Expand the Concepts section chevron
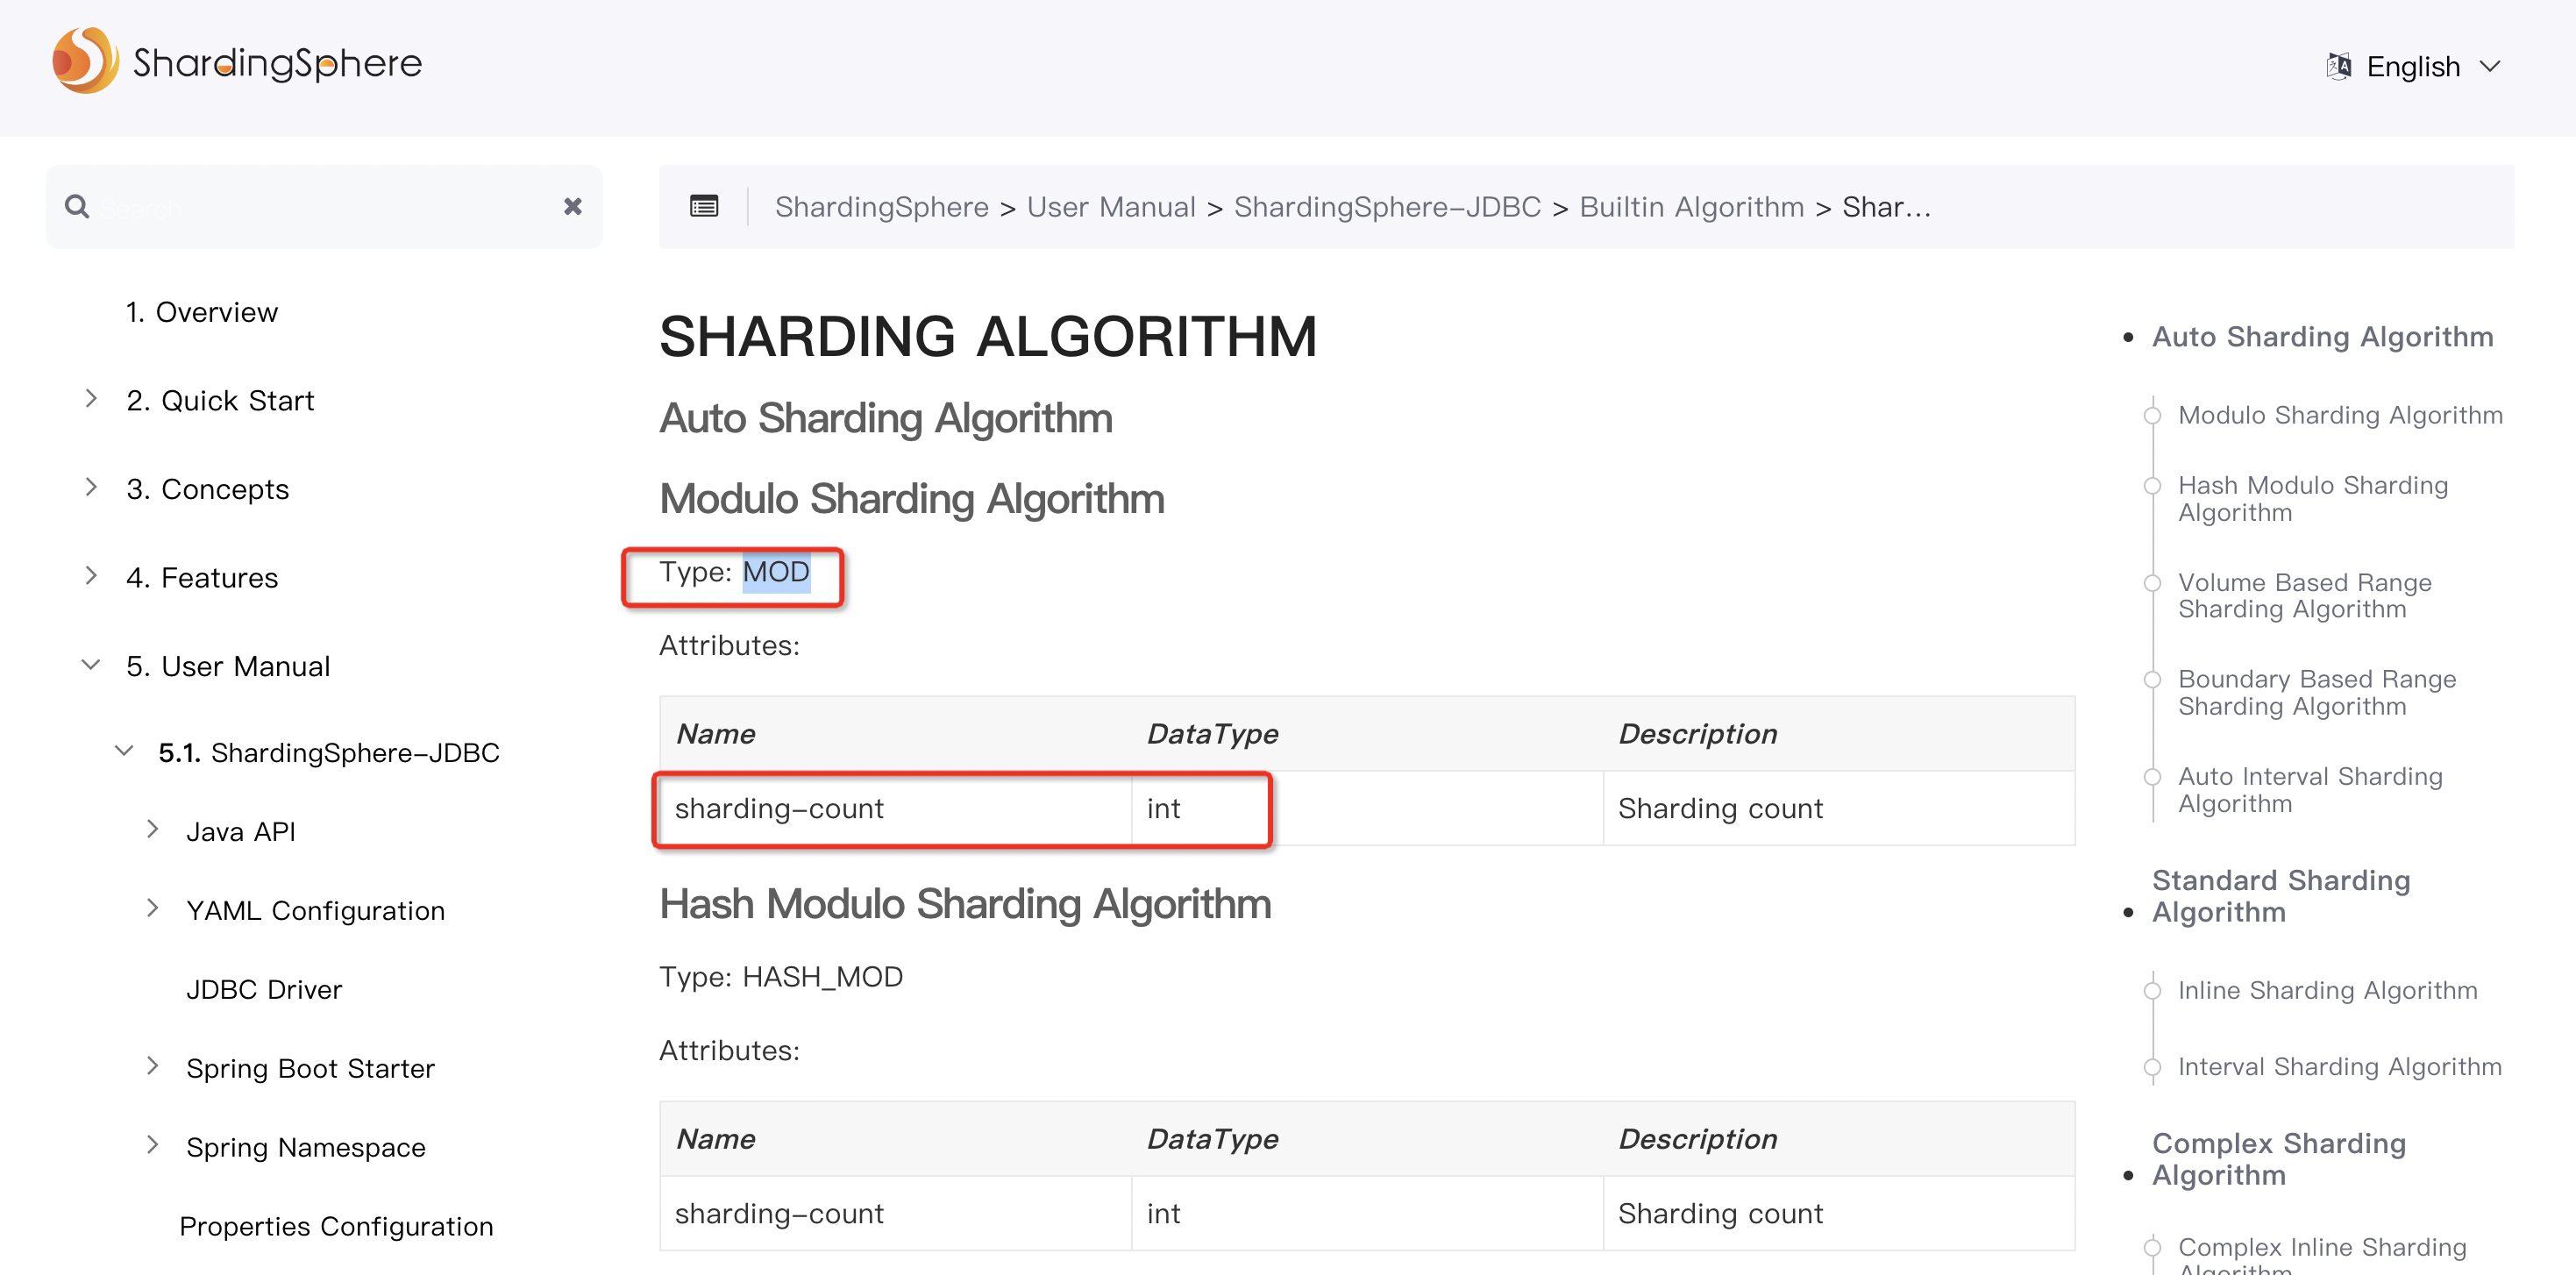 91,487
